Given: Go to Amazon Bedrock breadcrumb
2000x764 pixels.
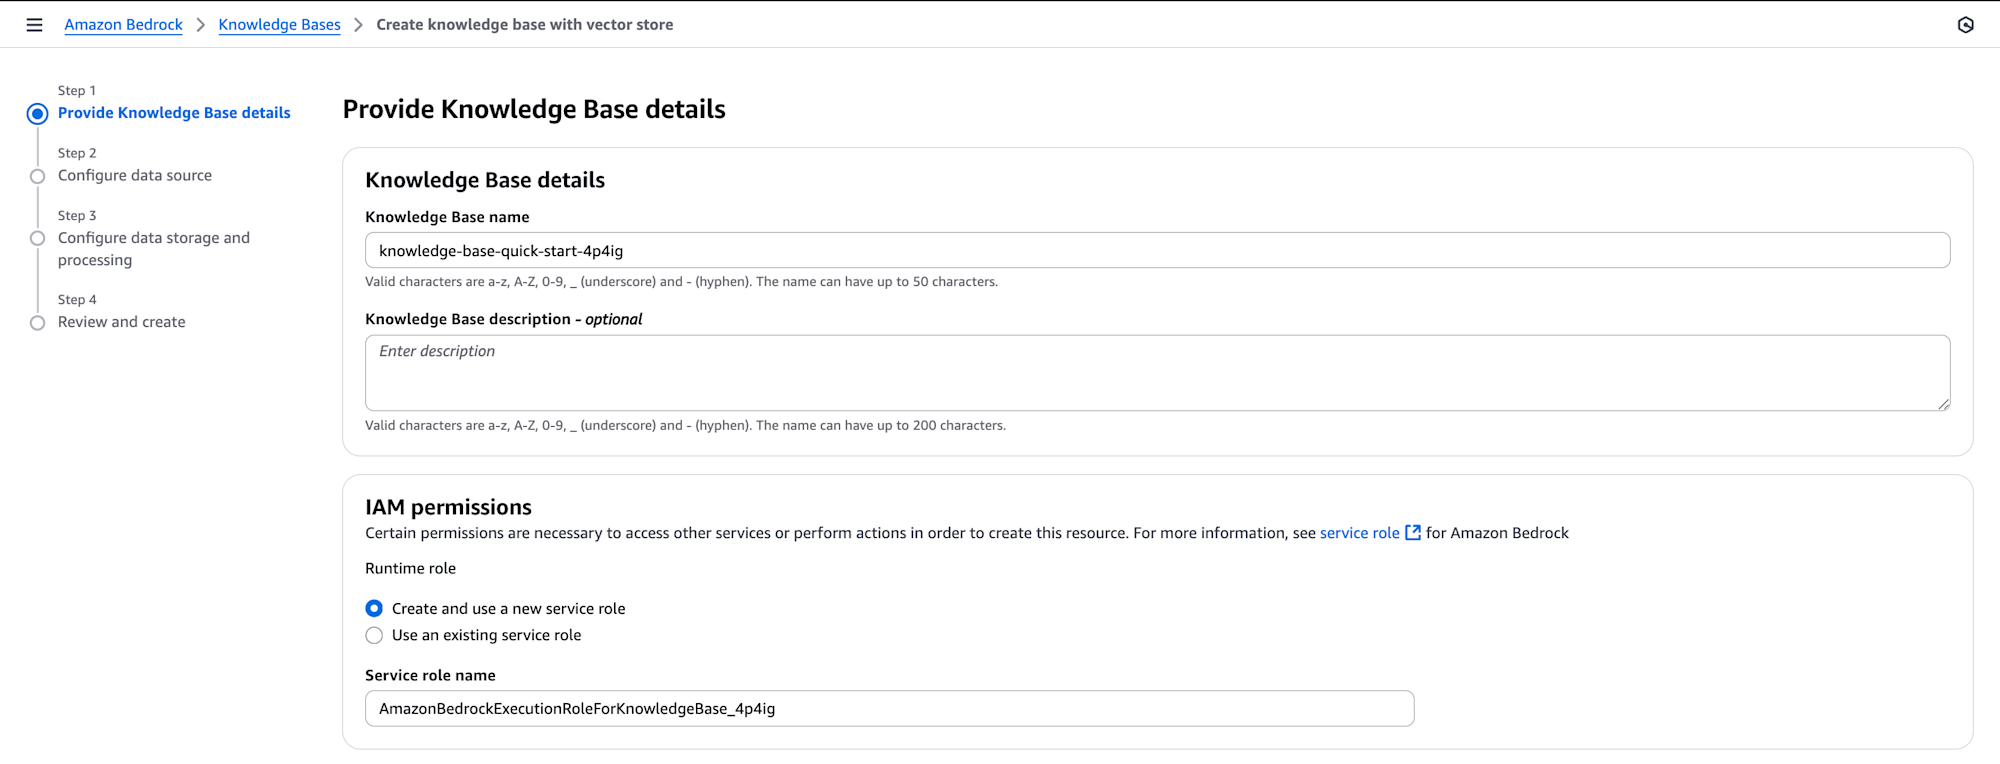Looking at the screenshot, I should pos(123,25).
